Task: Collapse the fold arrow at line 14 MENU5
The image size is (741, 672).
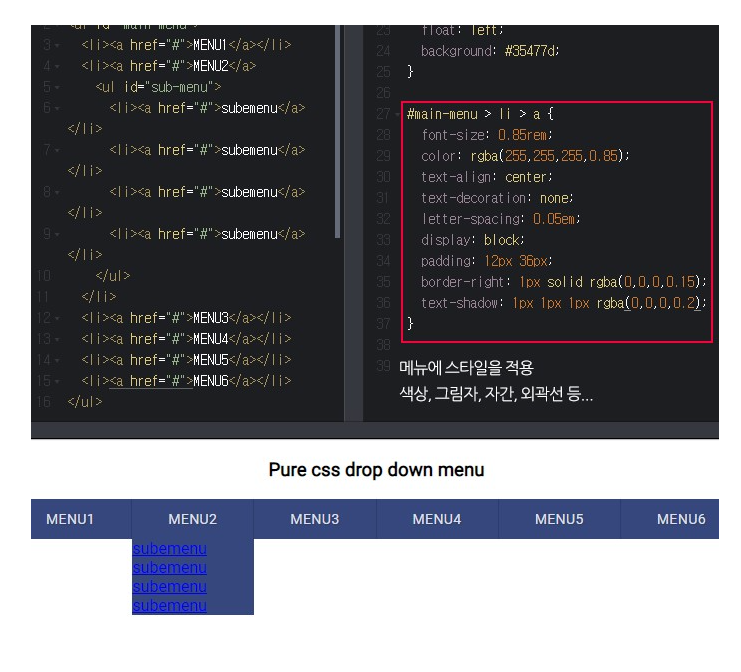Action: coord(57,361)
